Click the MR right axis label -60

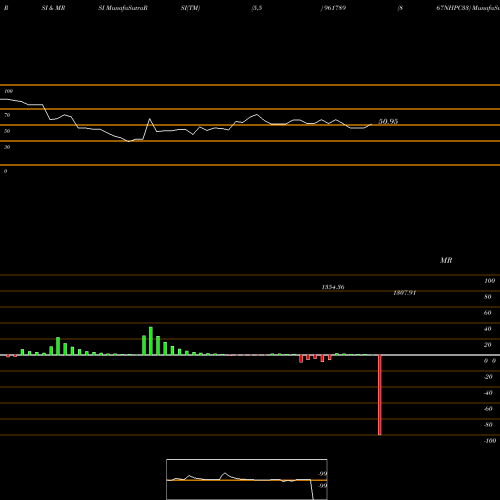tap(488, 409)
